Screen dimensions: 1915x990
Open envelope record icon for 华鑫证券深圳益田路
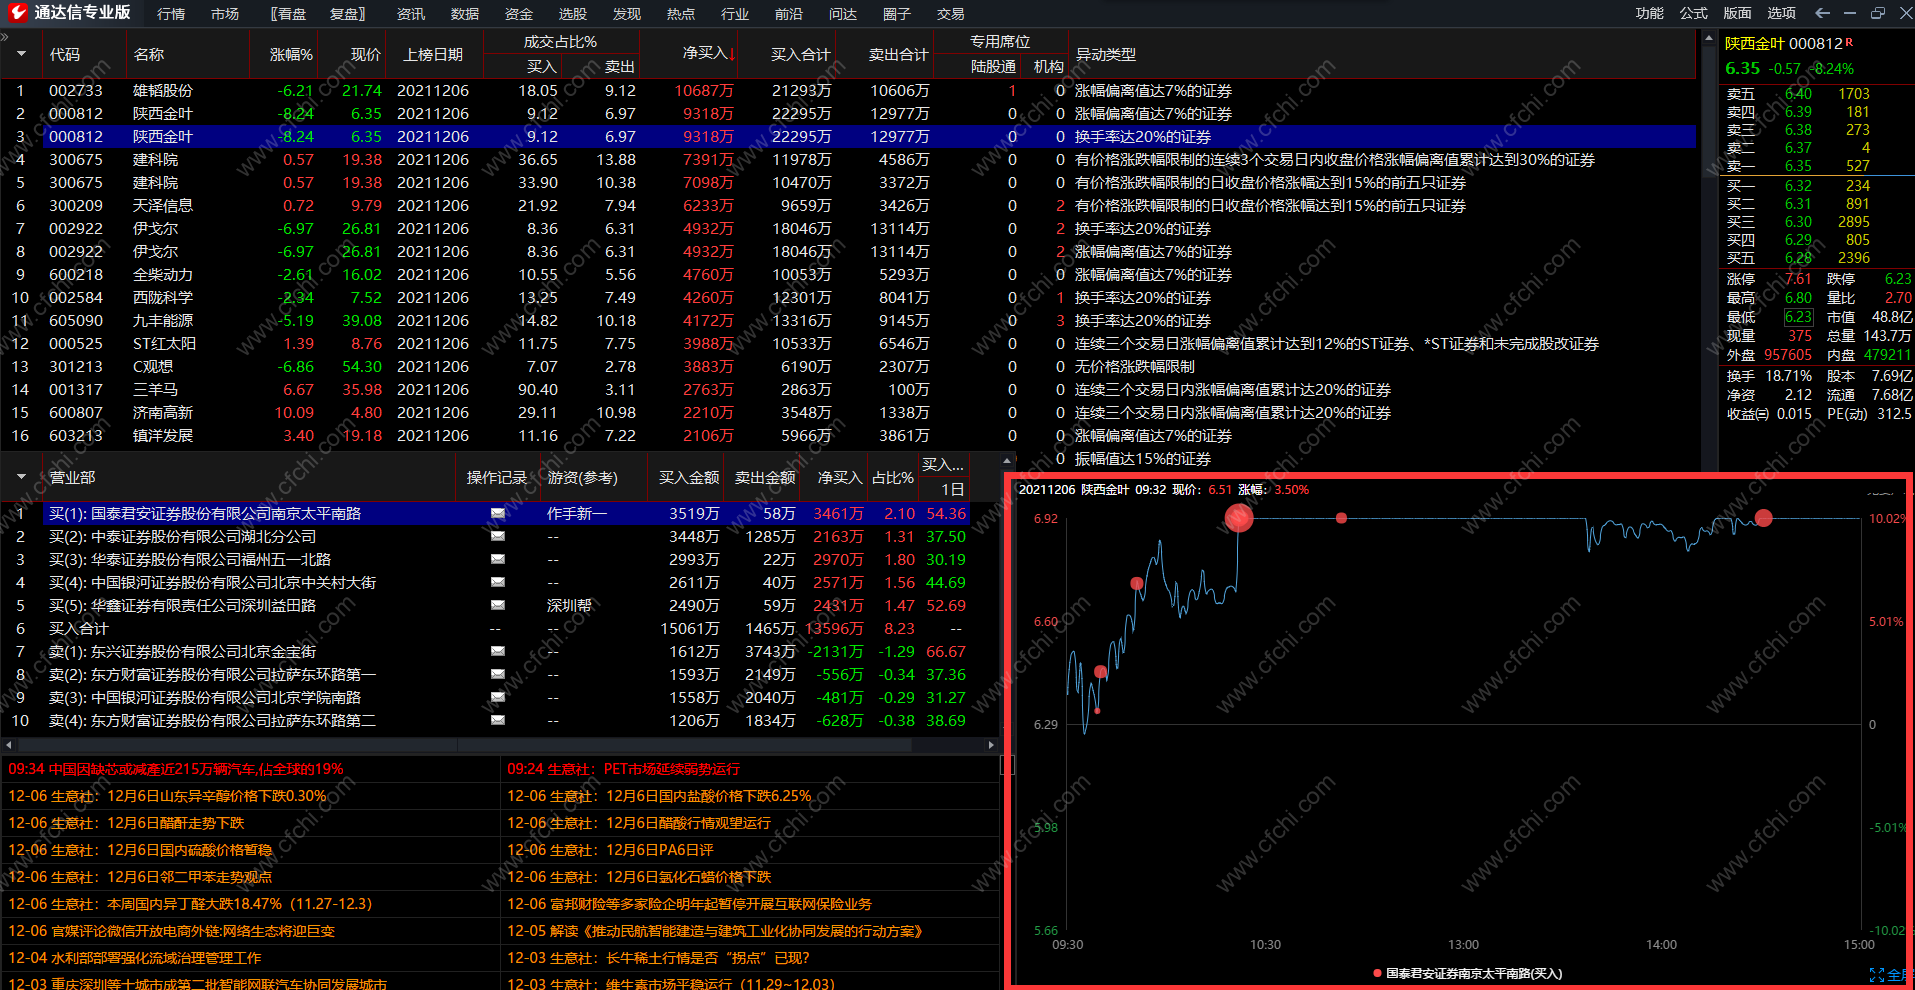tap(497, 605)
